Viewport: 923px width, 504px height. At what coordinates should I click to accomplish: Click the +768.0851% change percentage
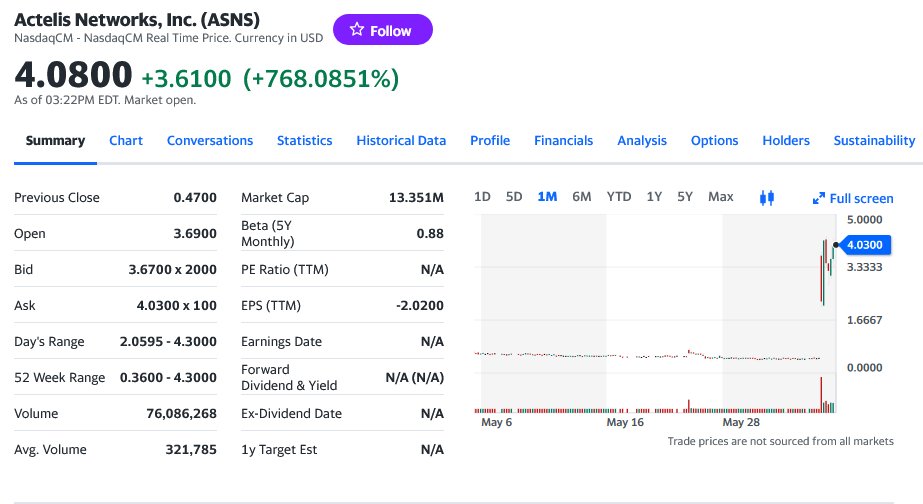click(x=321, y=78)
